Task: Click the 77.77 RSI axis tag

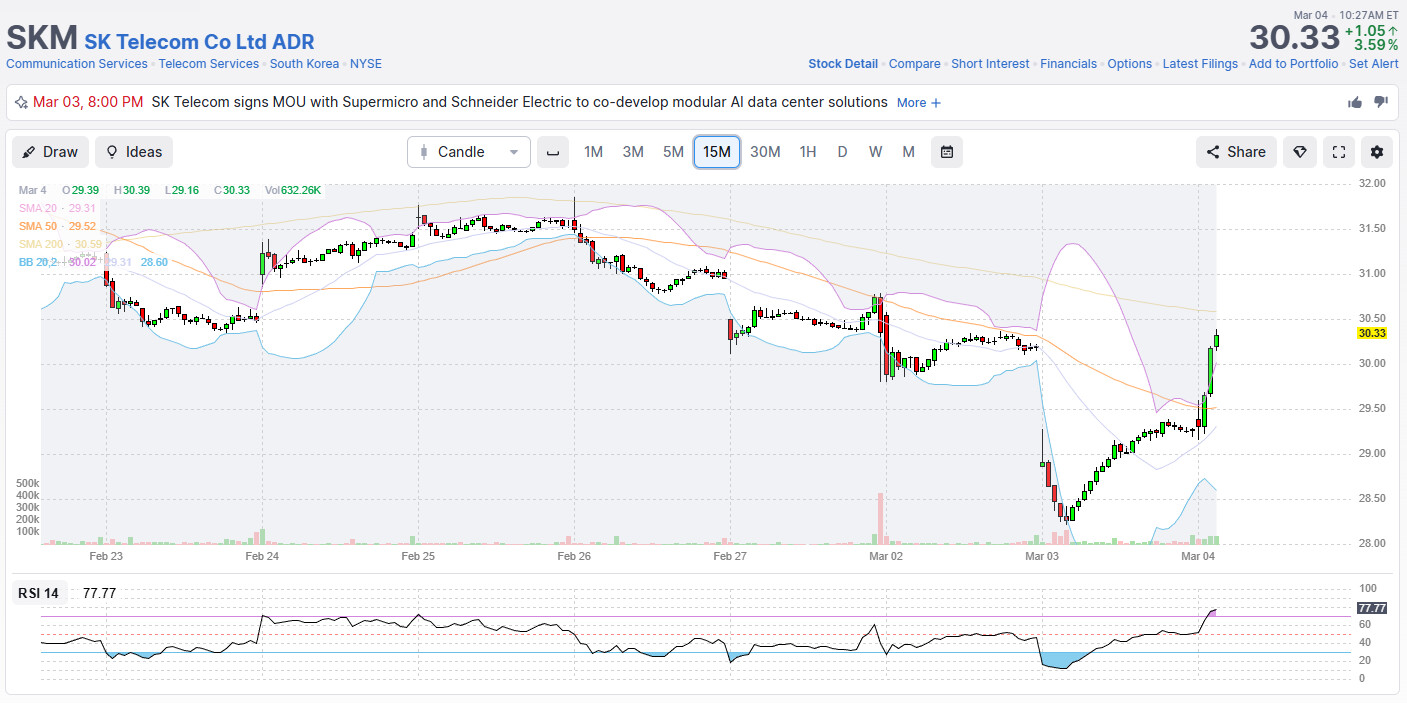Action: [1372, 608]
